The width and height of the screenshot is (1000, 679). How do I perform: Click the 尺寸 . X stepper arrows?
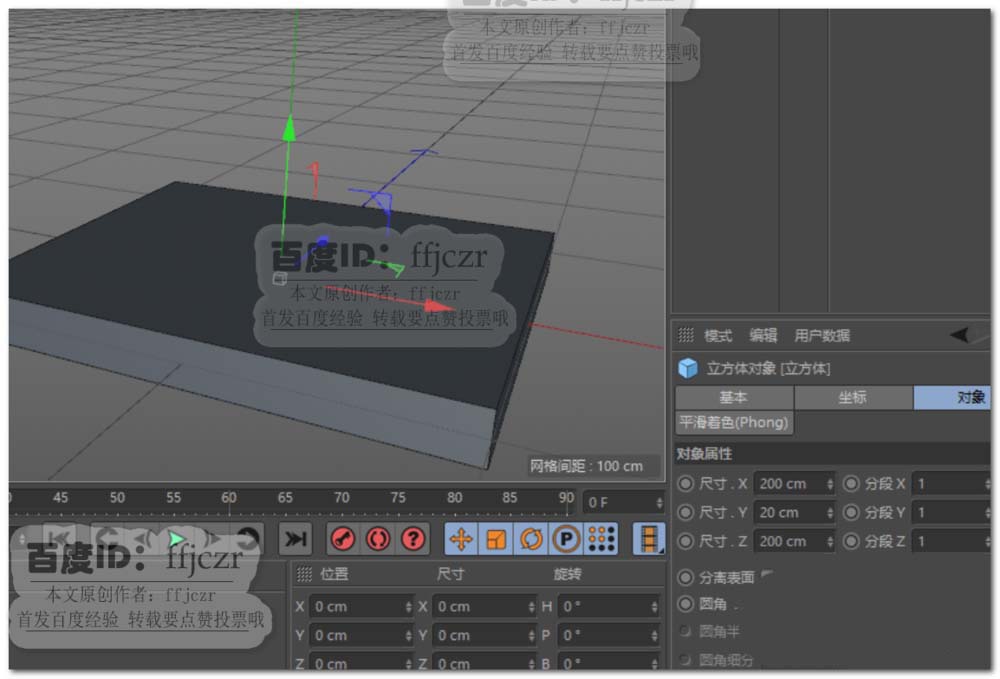(830, 484)
